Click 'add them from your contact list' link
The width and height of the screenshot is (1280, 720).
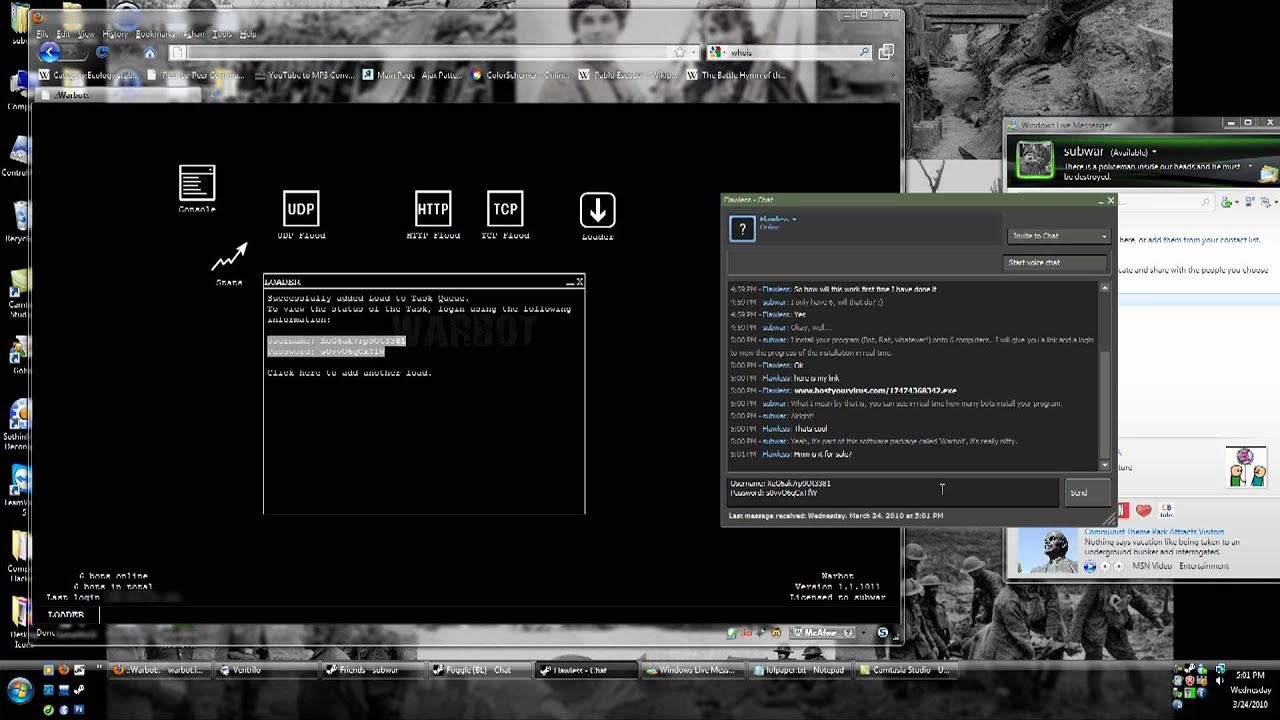[x=1204, y=240]
